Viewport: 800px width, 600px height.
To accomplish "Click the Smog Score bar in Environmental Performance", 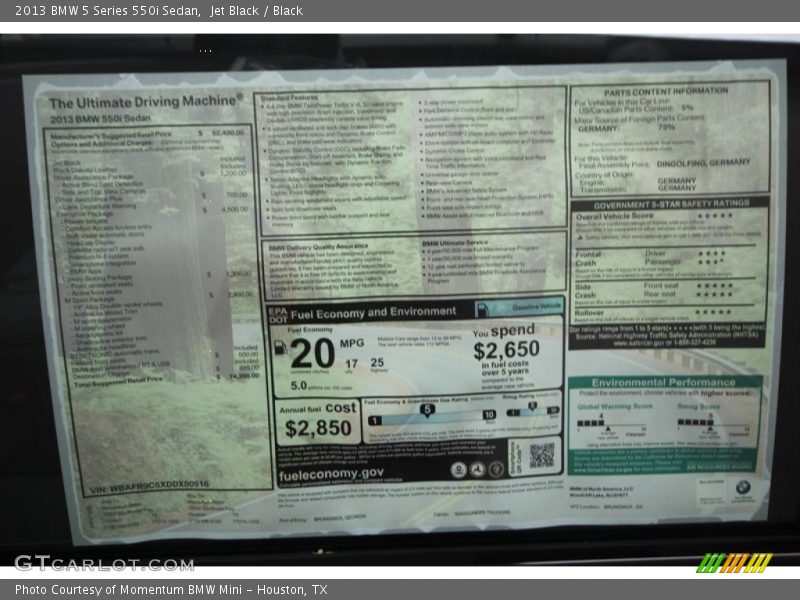I will pyautogui.click(x=713, y=424).
